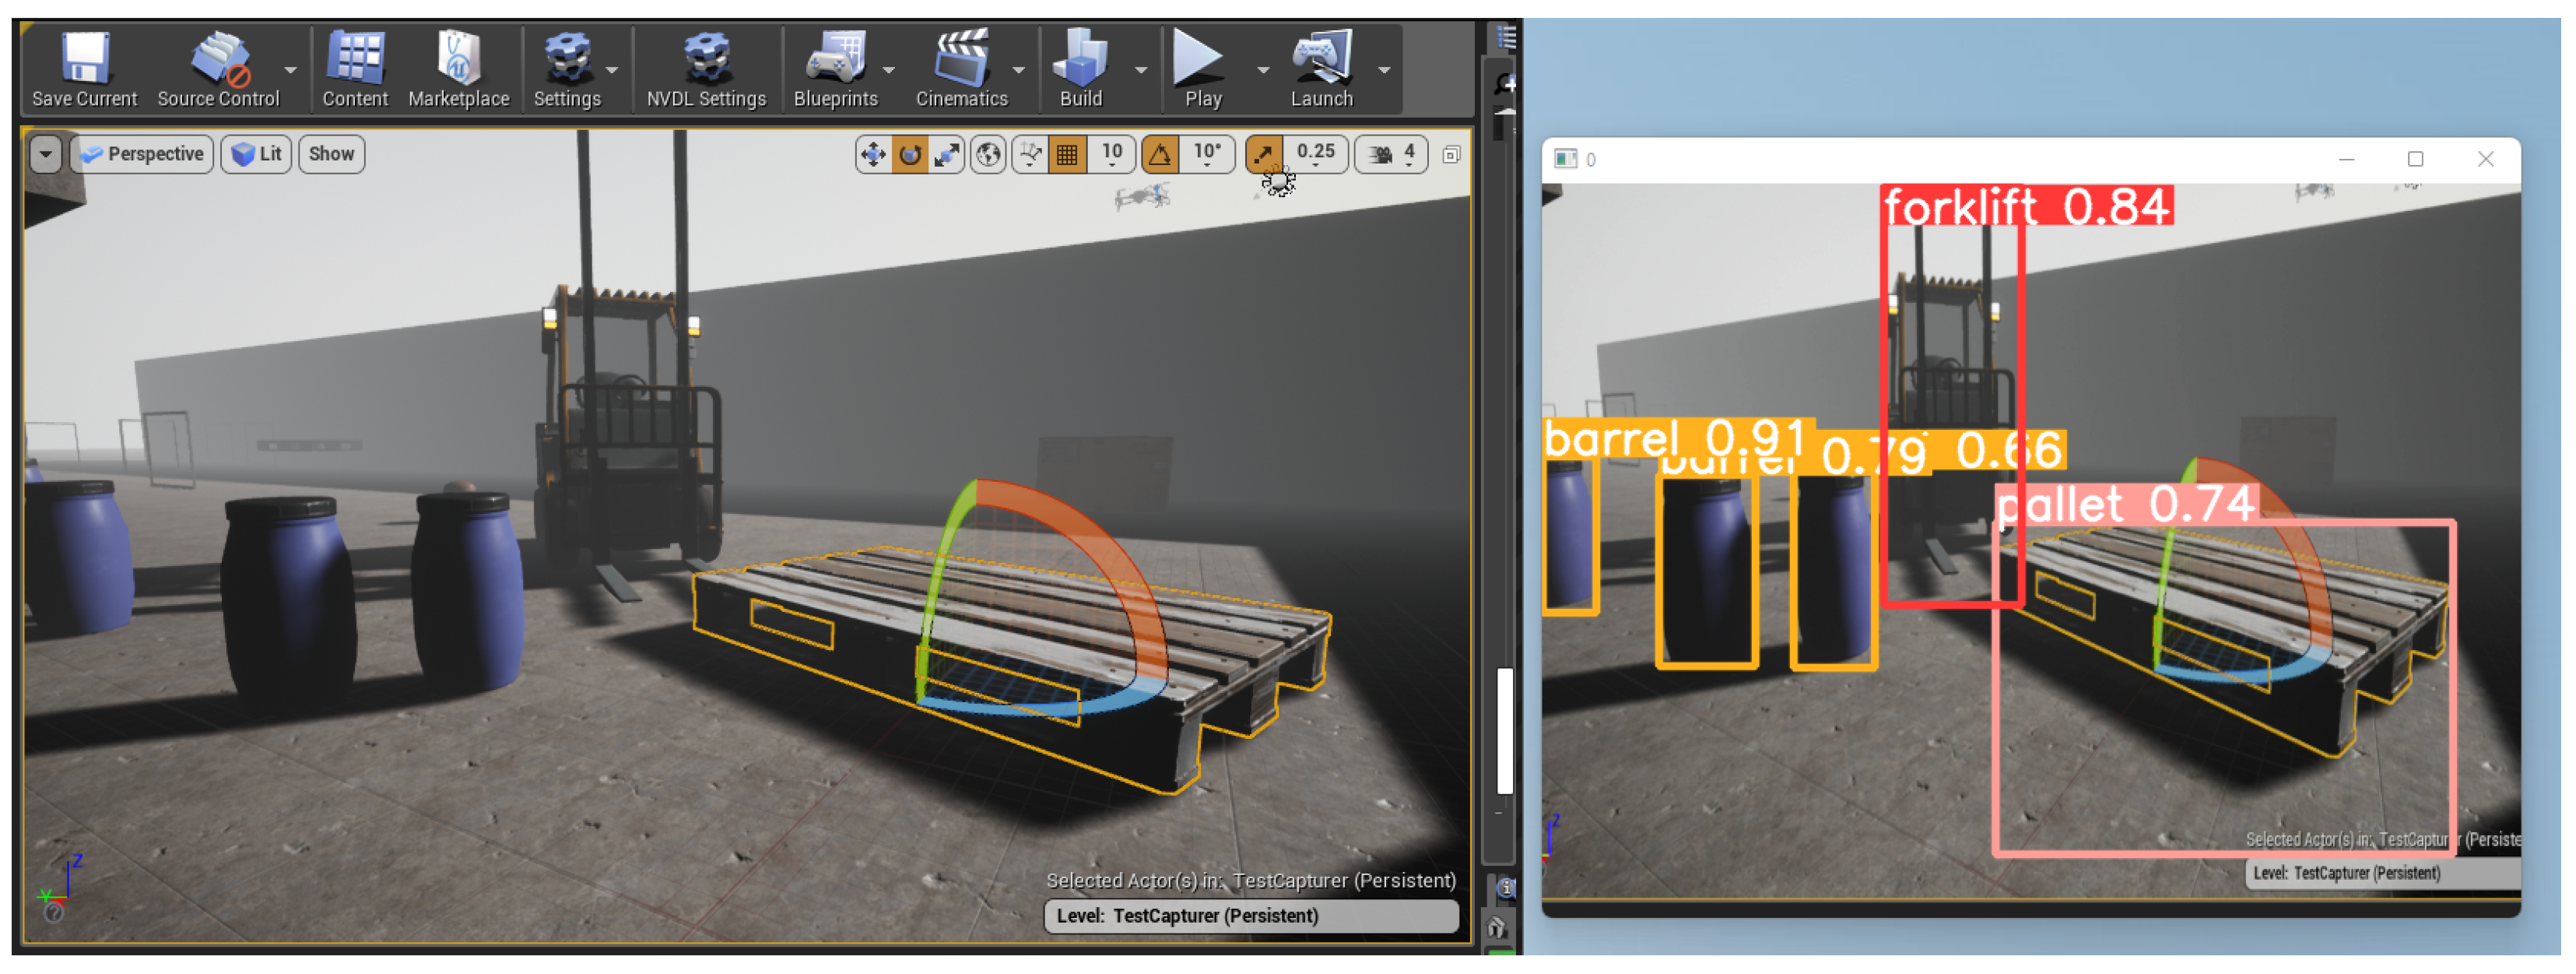Toggle rotation angle snapping

point(1160,155)
